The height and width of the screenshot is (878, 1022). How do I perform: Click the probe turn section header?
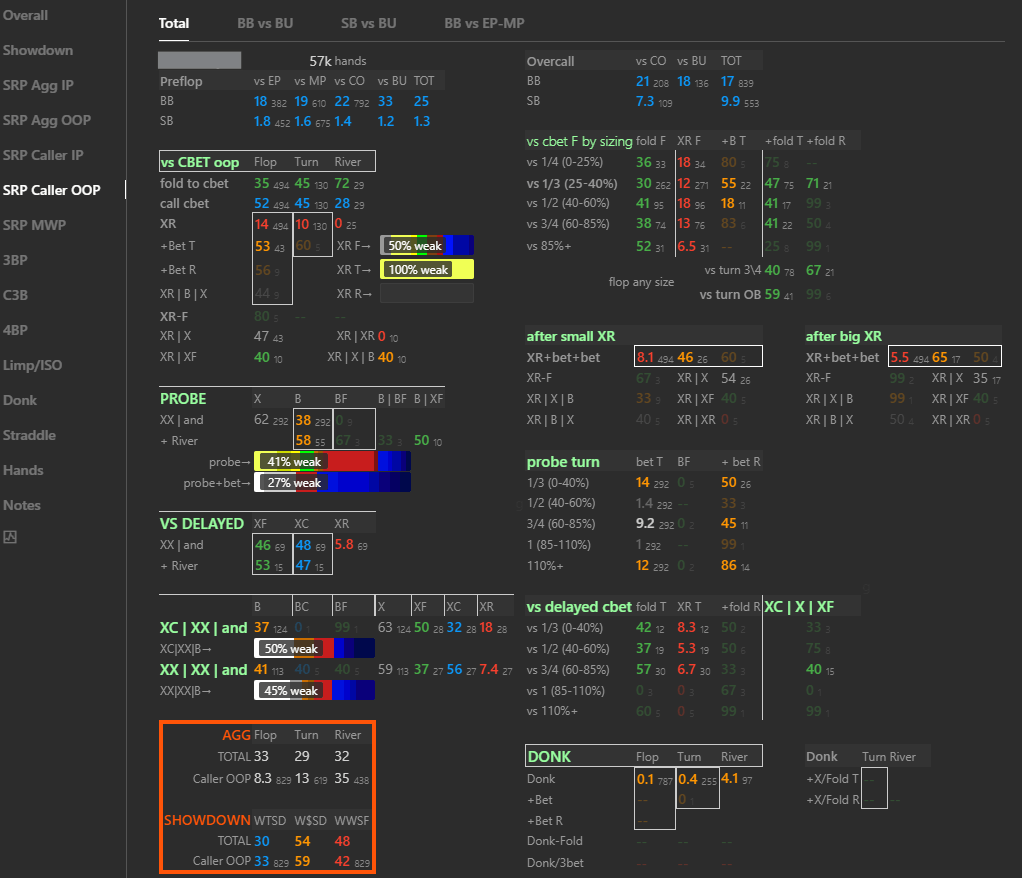[x=563, y=461]
